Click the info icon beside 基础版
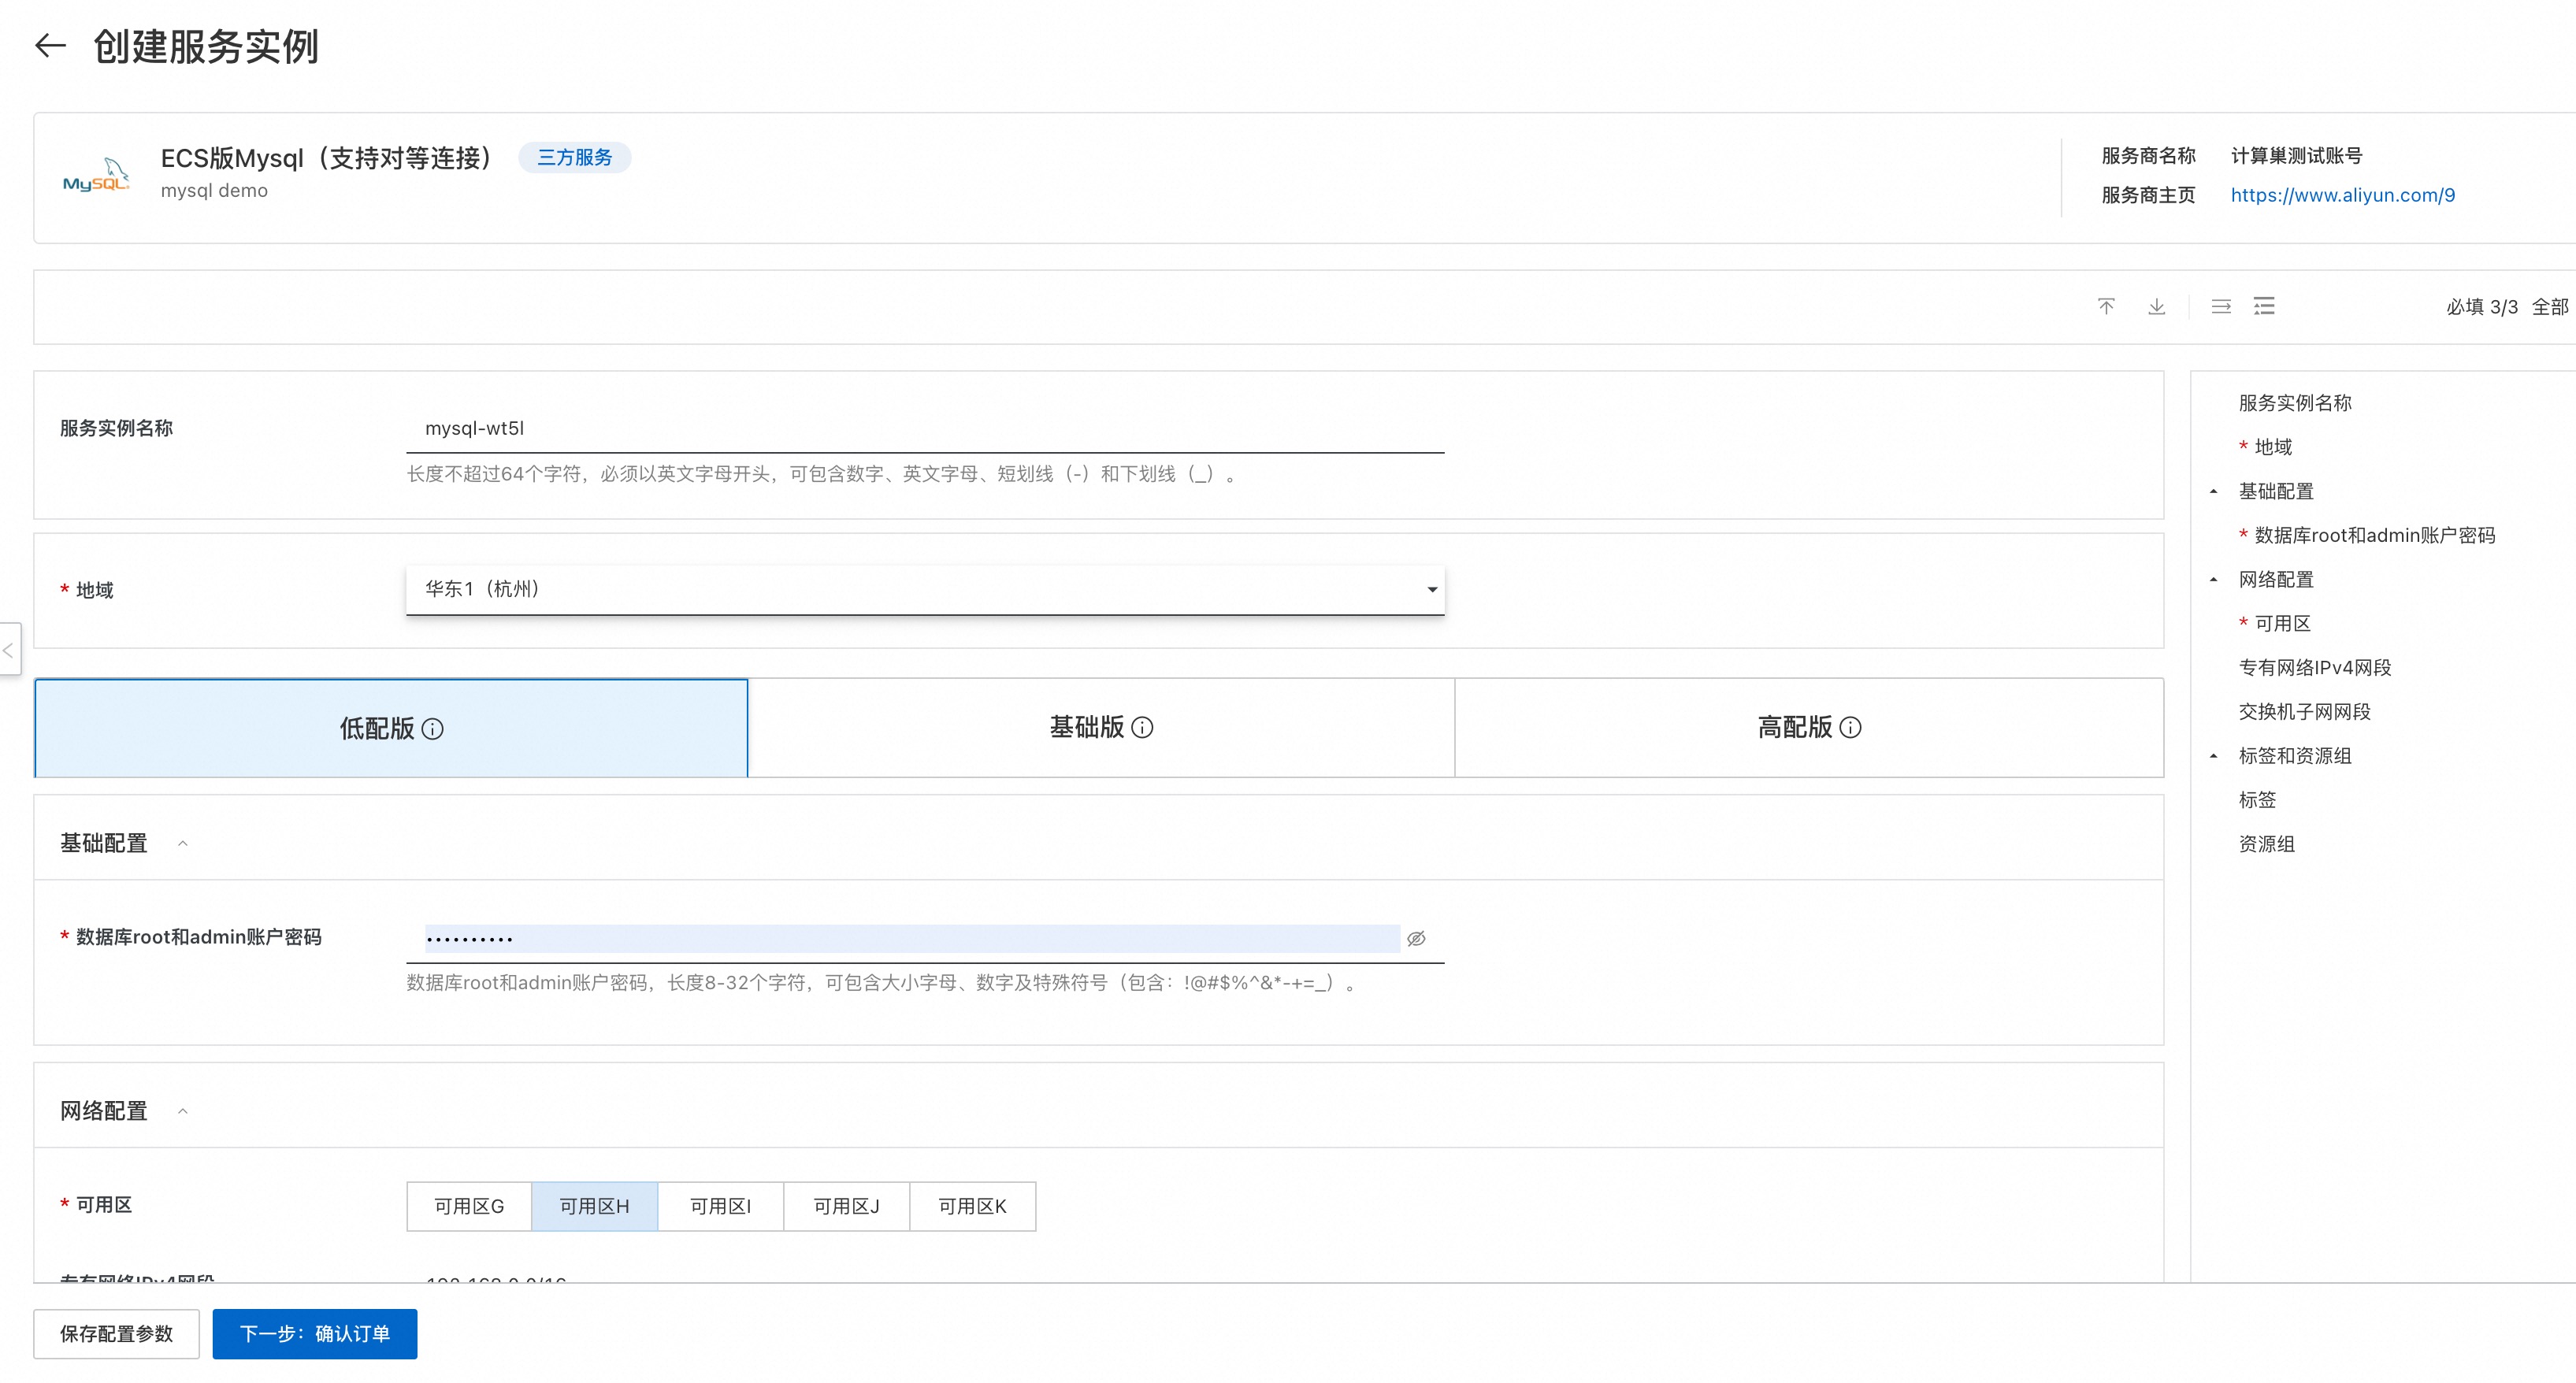Screen dimensions: 2576x1383 (x=1143, y=729)
